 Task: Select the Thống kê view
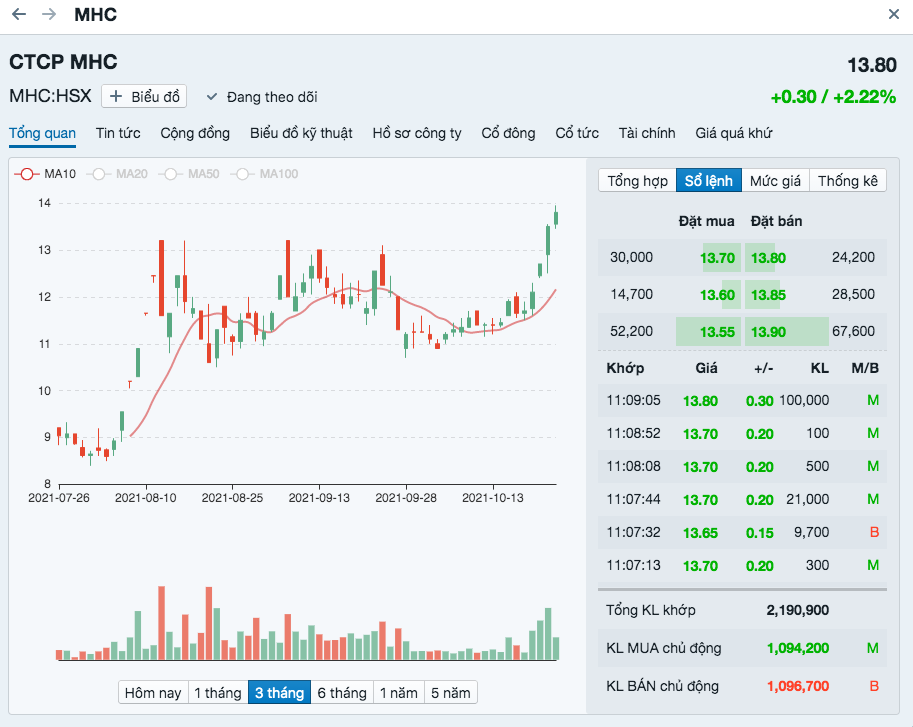click(x=848, y=180)
